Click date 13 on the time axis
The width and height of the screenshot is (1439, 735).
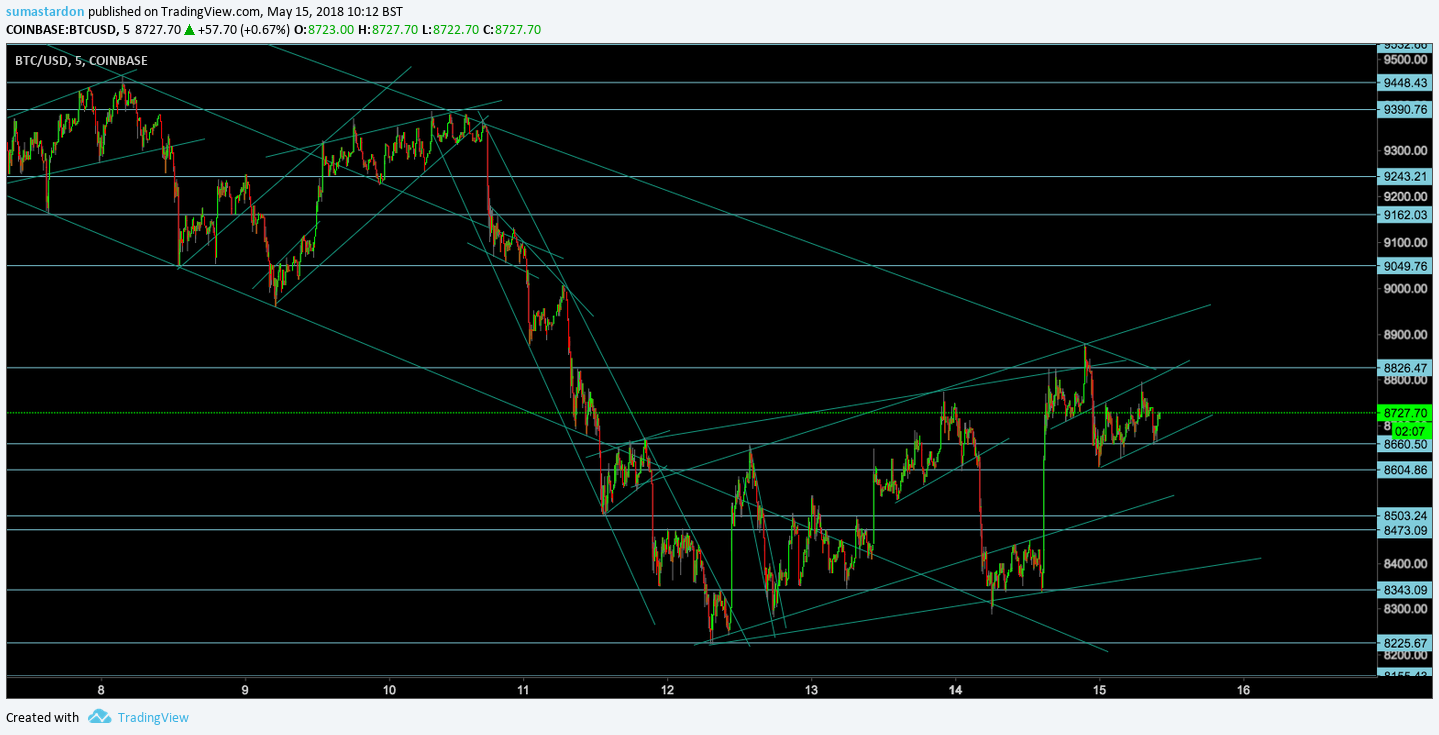point(812,689)
